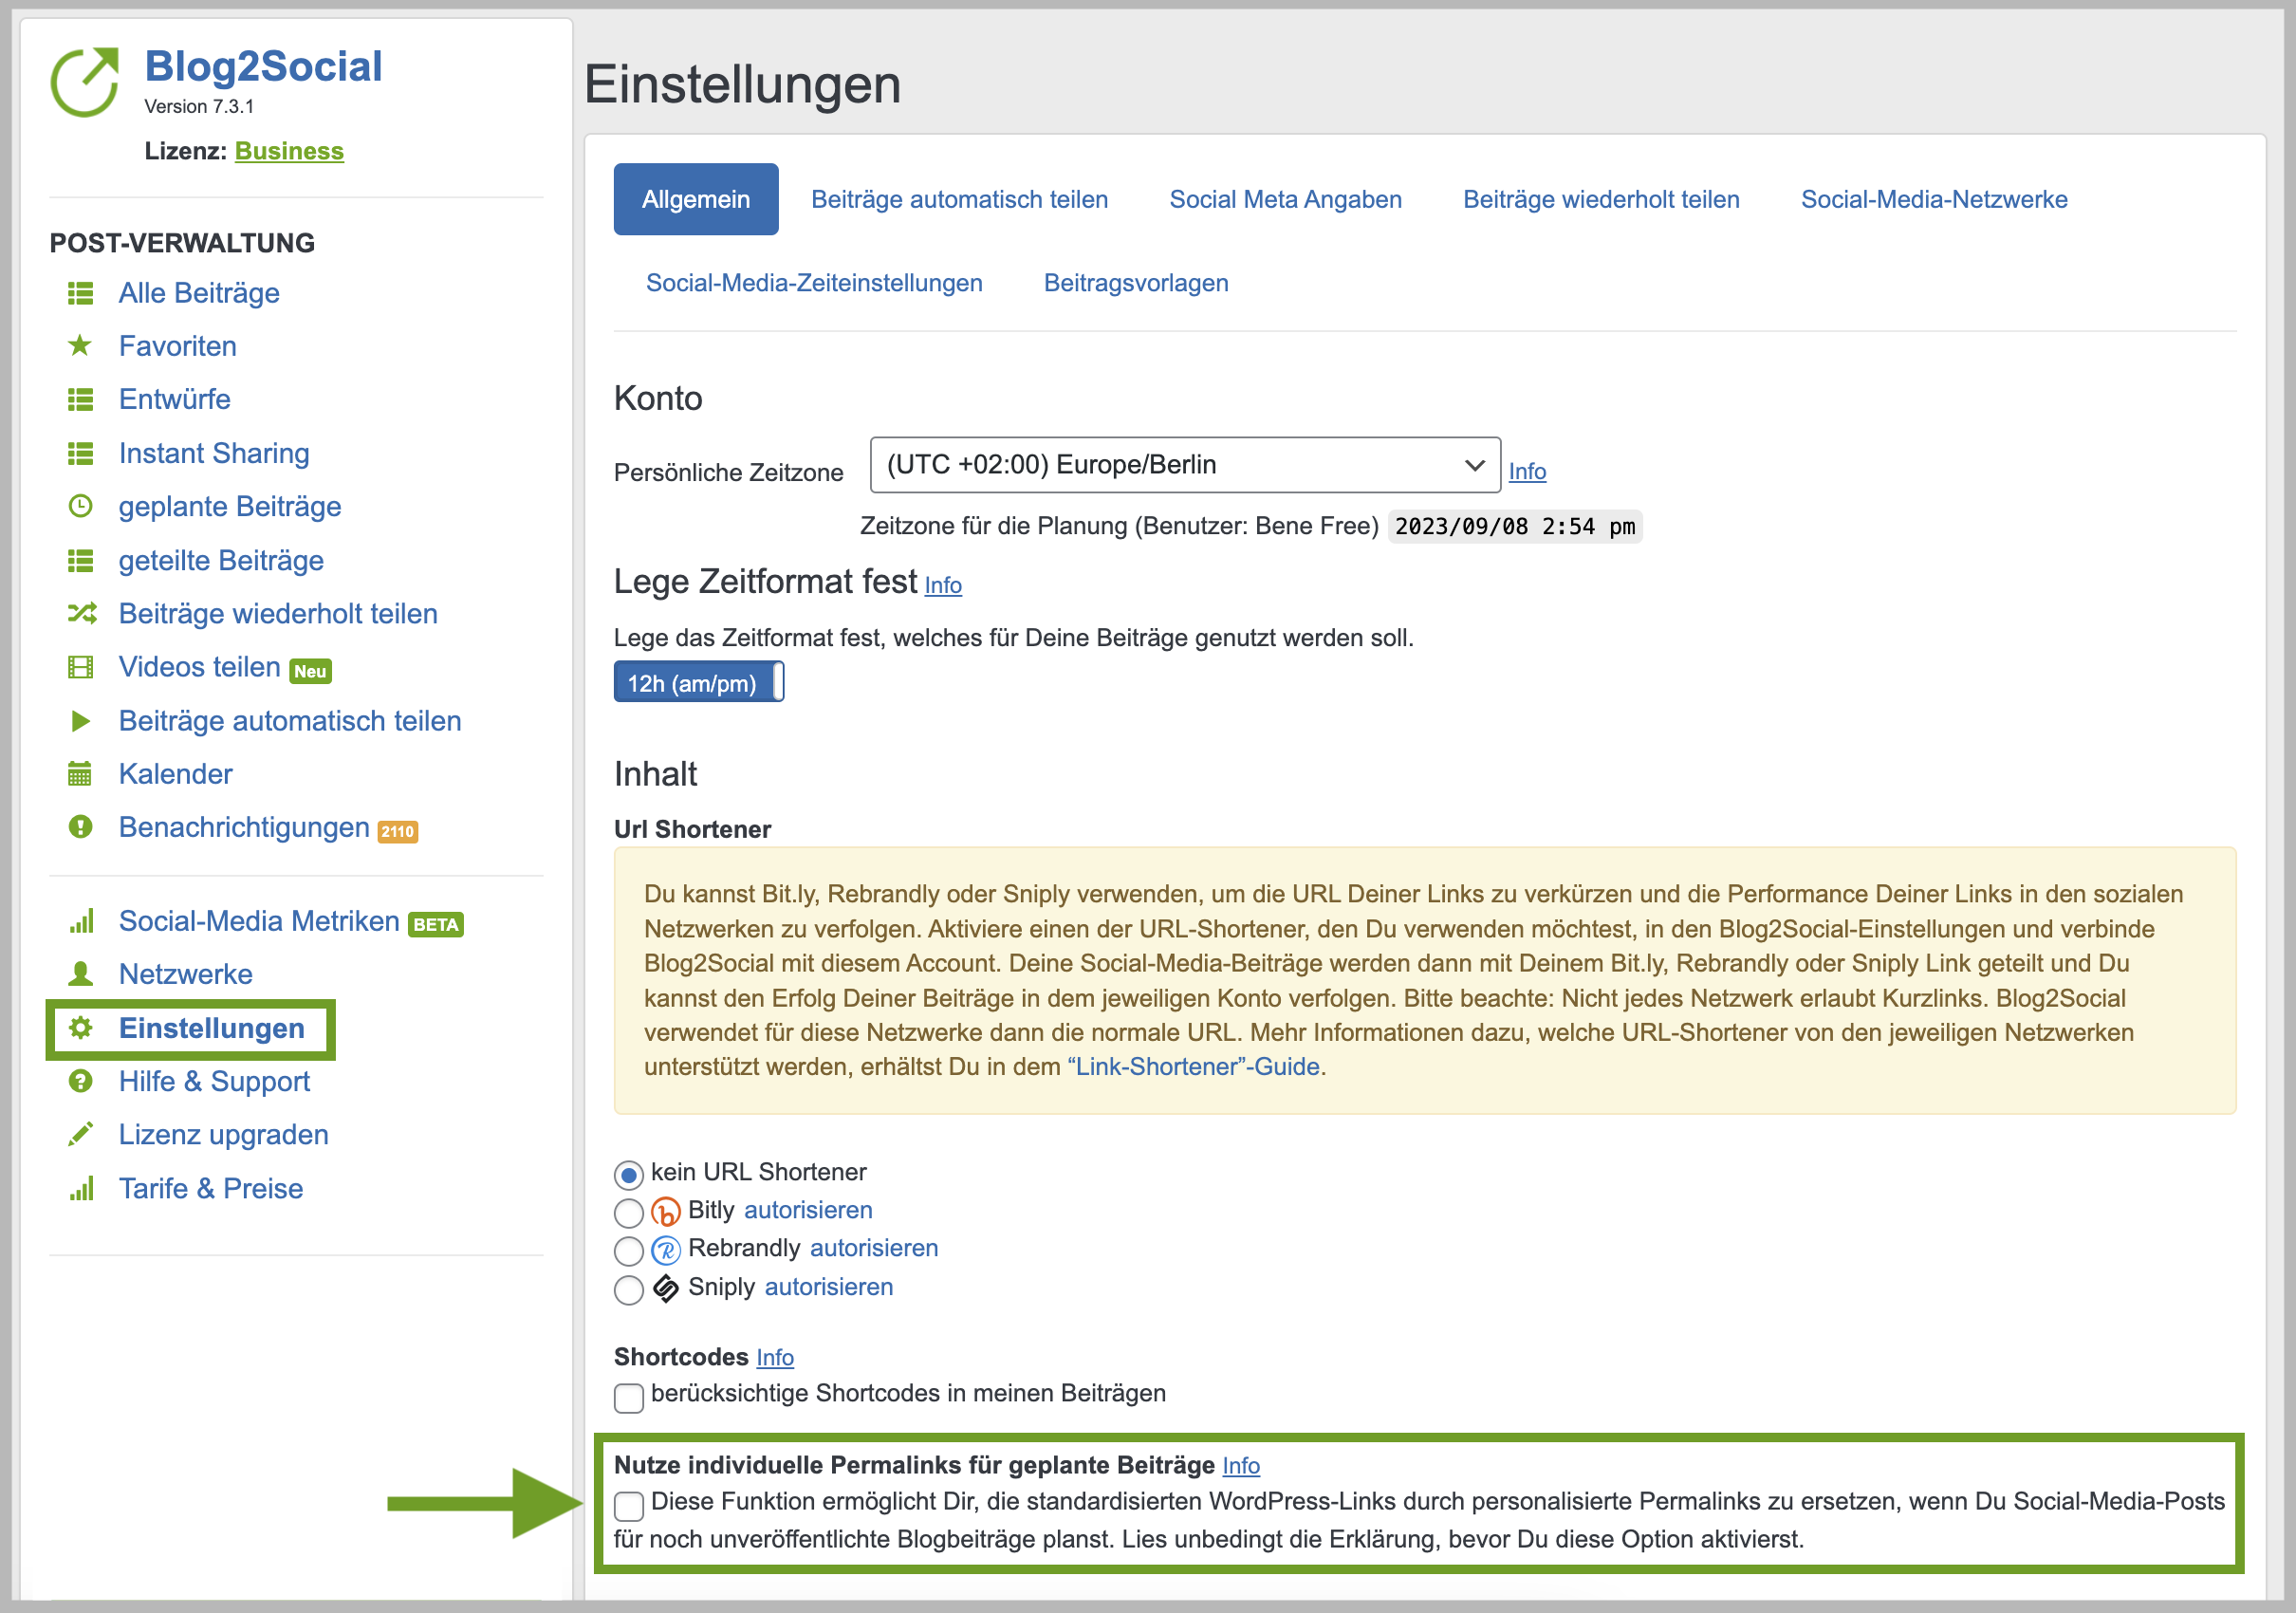Click Info link beside Lege Zeitformat fest

coord(943,585)
